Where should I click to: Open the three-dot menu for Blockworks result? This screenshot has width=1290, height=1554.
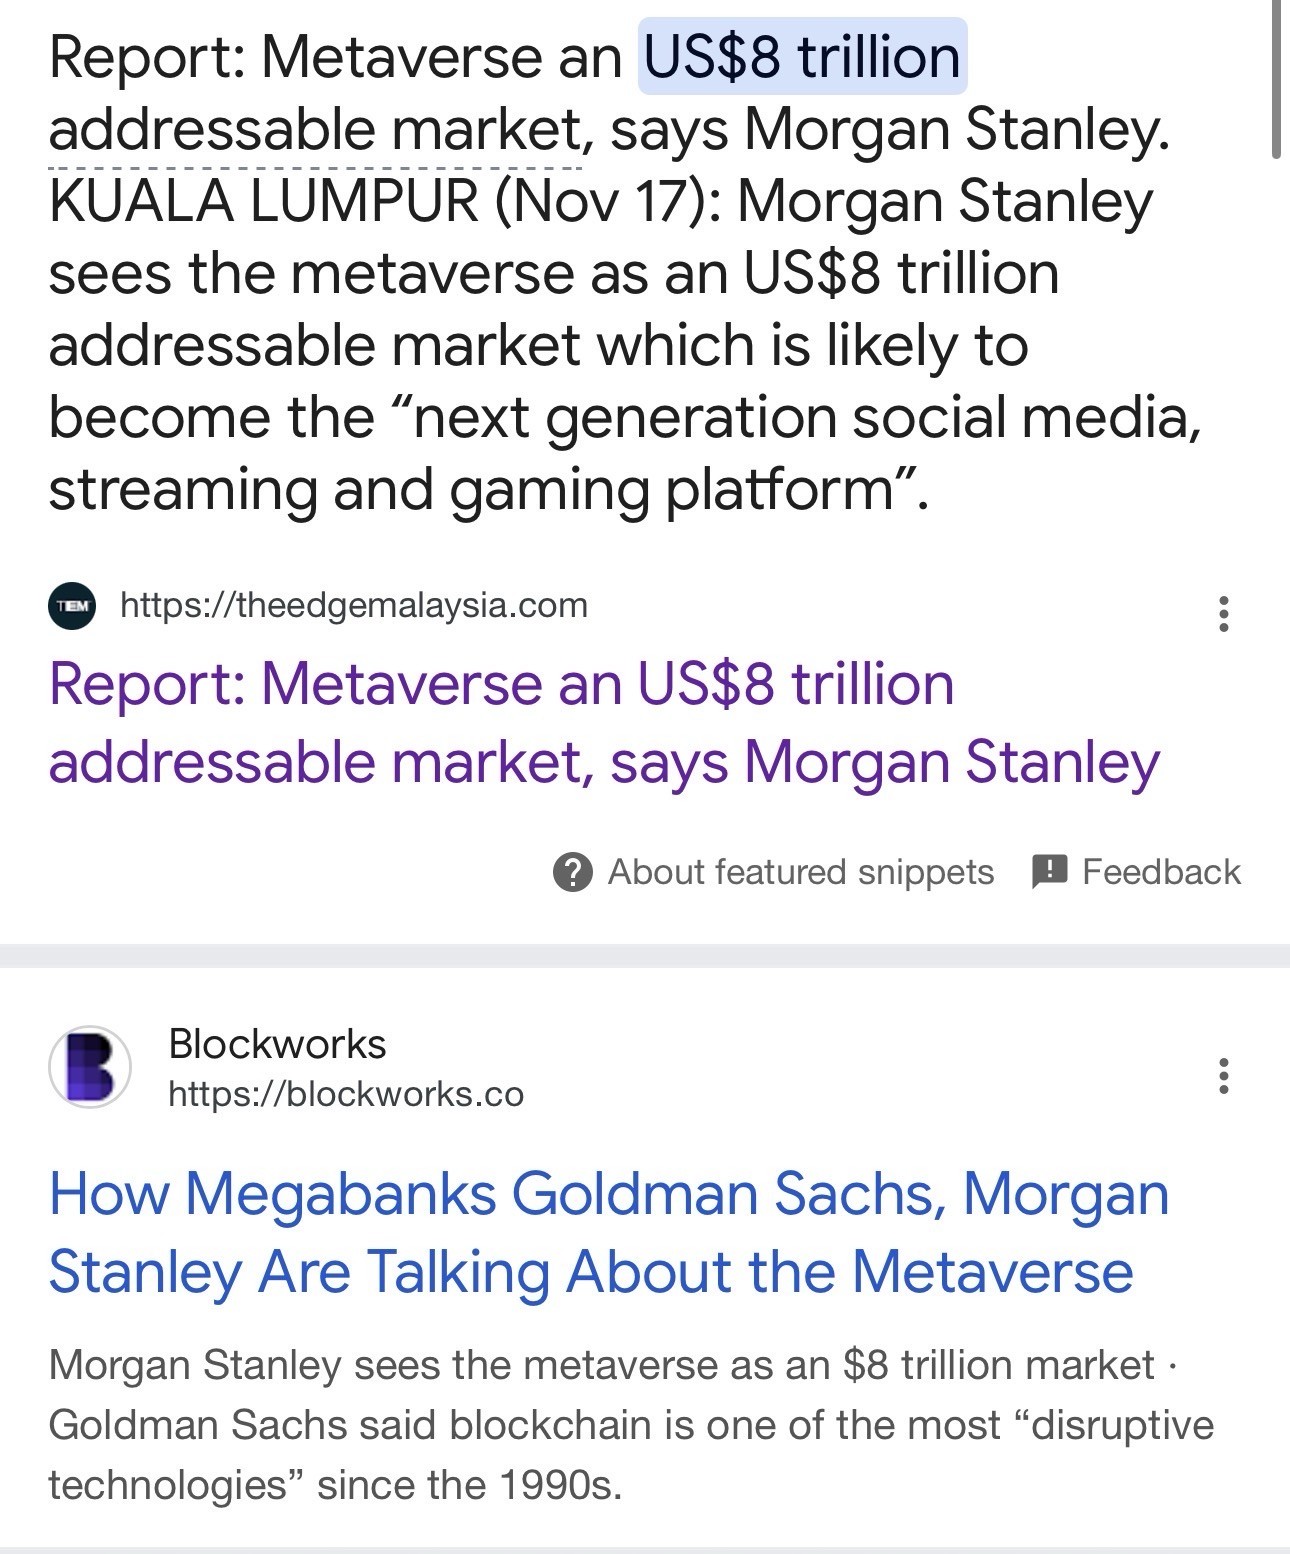1223,1075
